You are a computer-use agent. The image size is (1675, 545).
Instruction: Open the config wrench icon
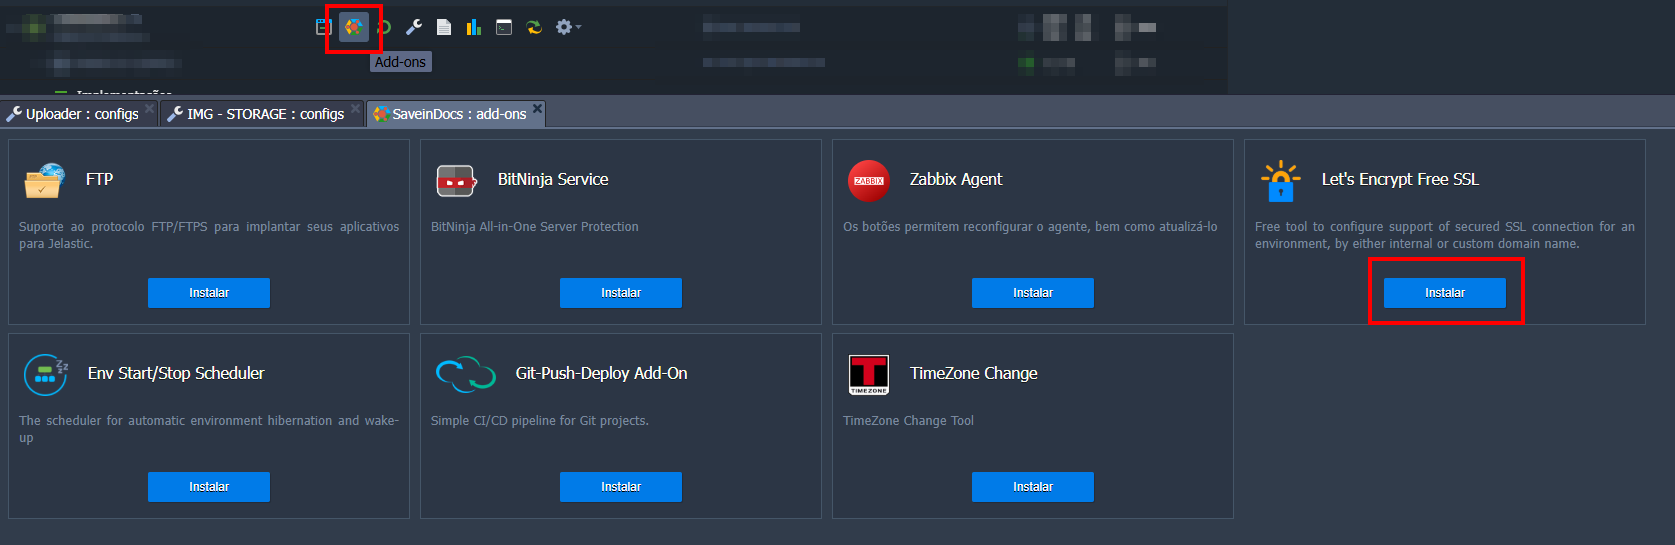click(414, 27)
